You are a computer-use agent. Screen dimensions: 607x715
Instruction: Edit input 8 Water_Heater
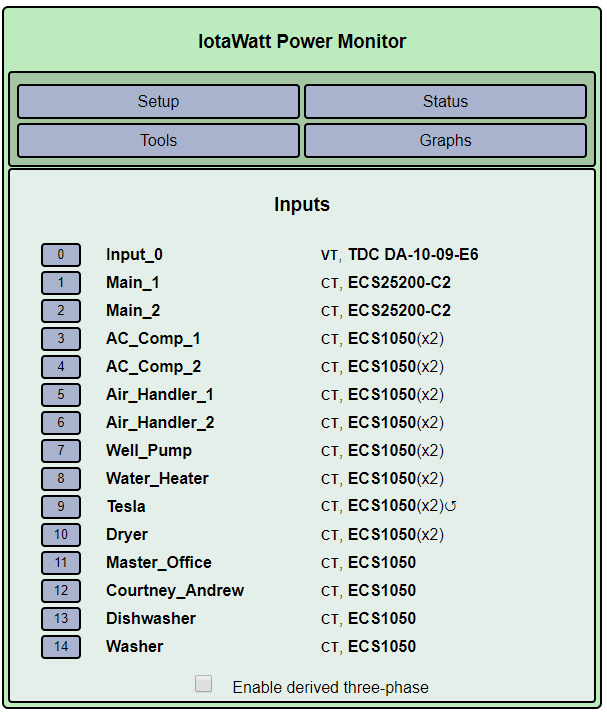coord(61,479)
